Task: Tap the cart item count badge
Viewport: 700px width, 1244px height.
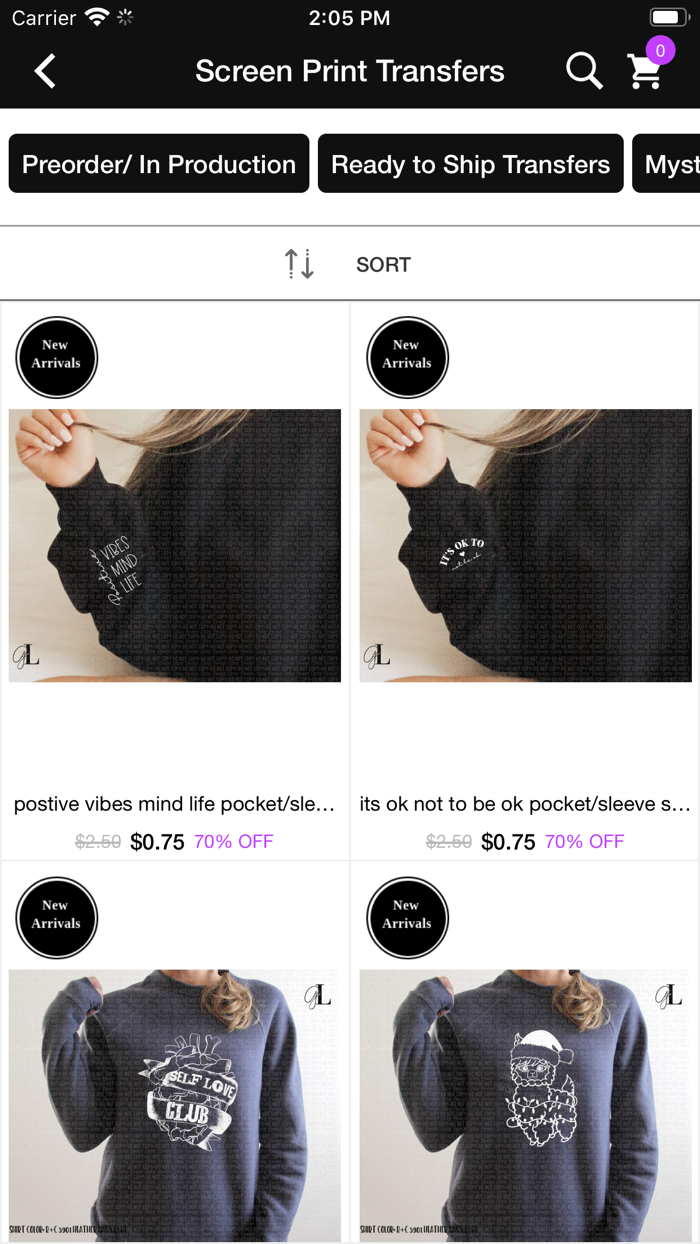Action: (660, 50)
